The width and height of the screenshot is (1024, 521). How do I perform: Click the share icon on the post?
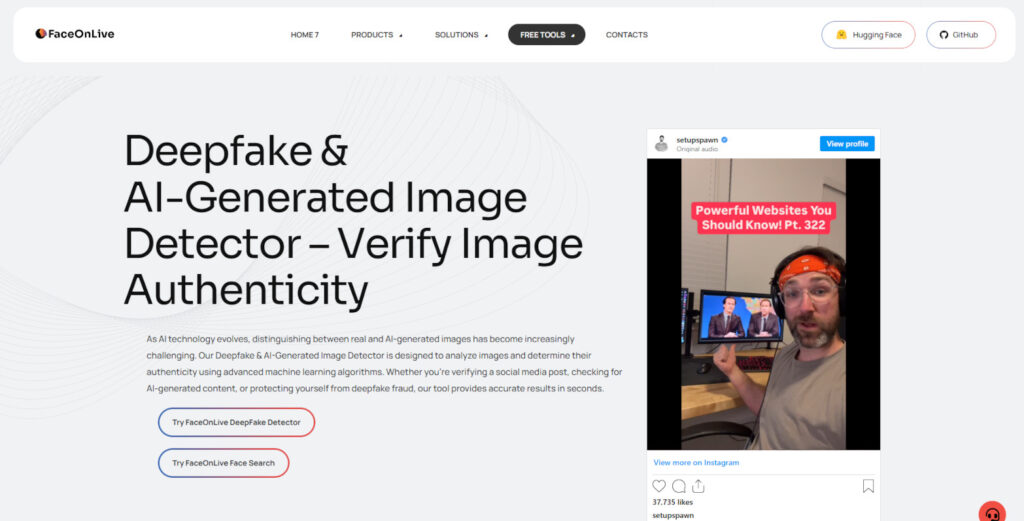pyautogui.click(x=698, y=486)
